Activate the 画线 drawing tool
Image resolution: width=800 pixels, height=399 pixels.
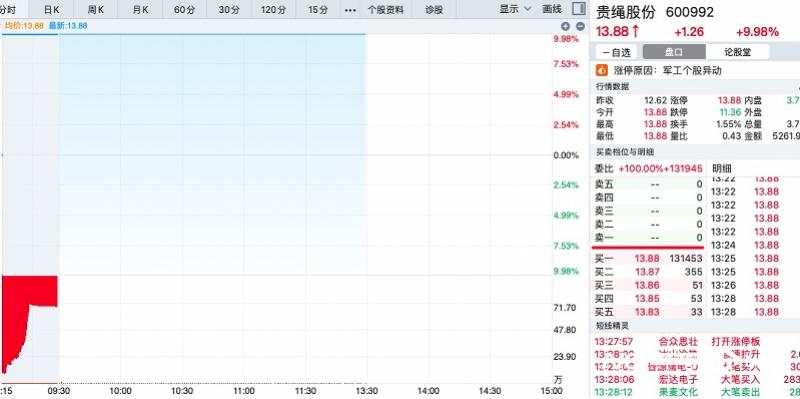click(x=552, y=9)
